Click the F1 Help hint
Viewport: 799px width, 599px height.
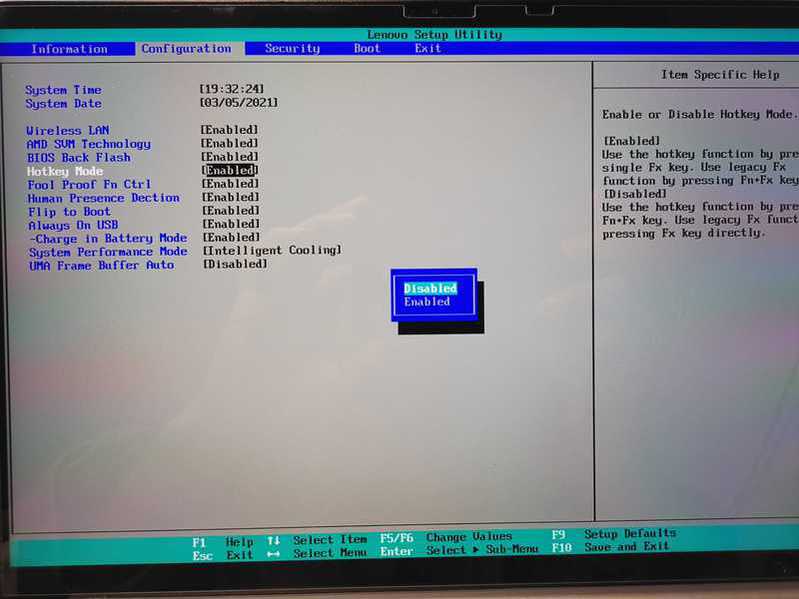point(223,542)
